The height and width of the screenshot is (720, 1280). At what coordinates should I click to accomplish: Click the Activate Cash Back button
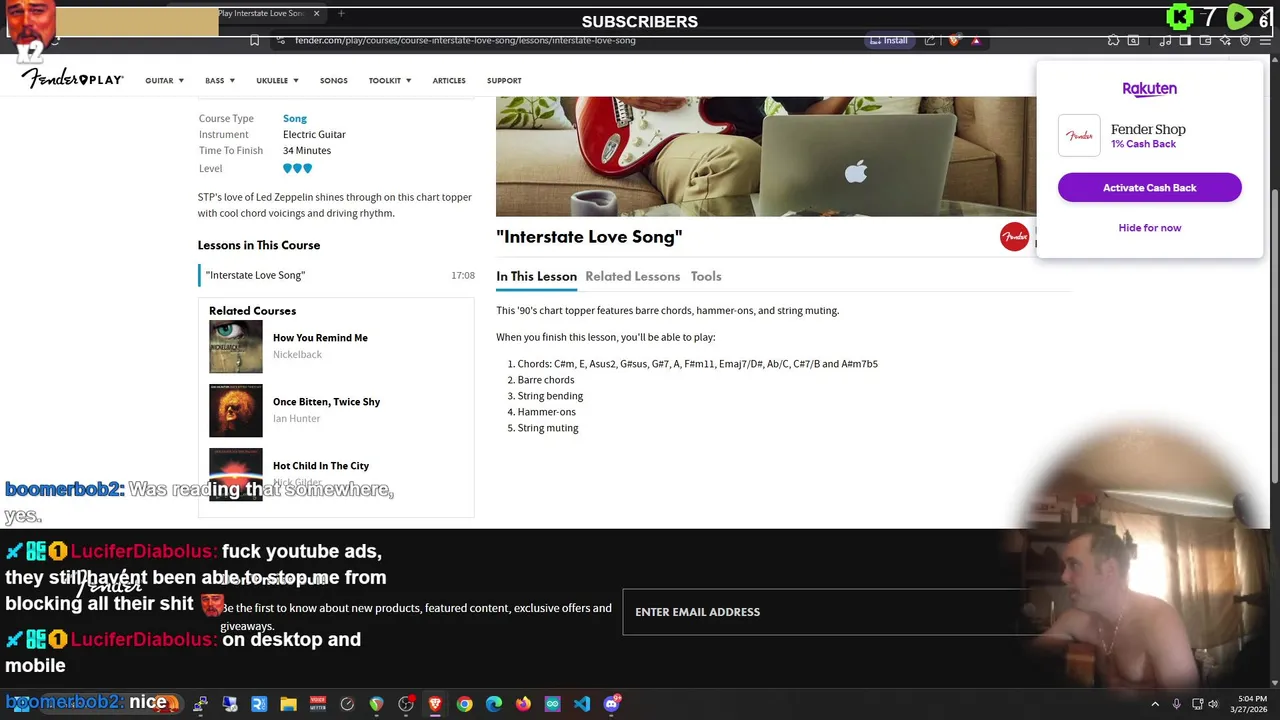(1150, 187)
